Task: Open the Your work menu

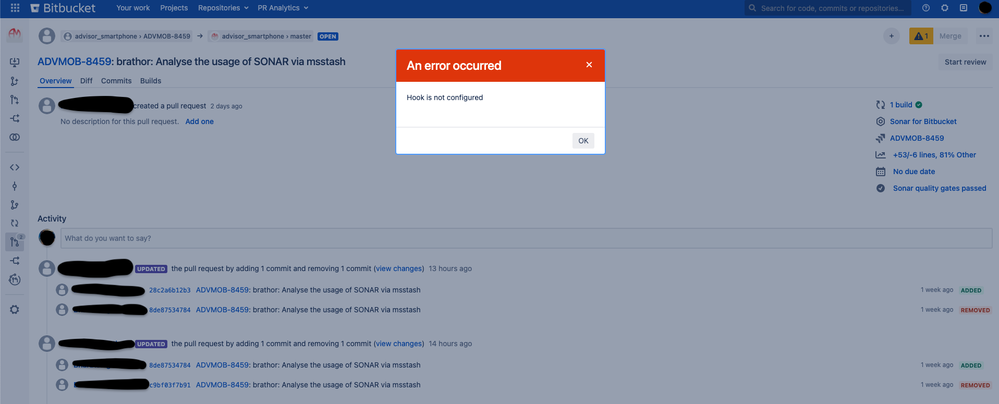Action: [x=133, y=8]
